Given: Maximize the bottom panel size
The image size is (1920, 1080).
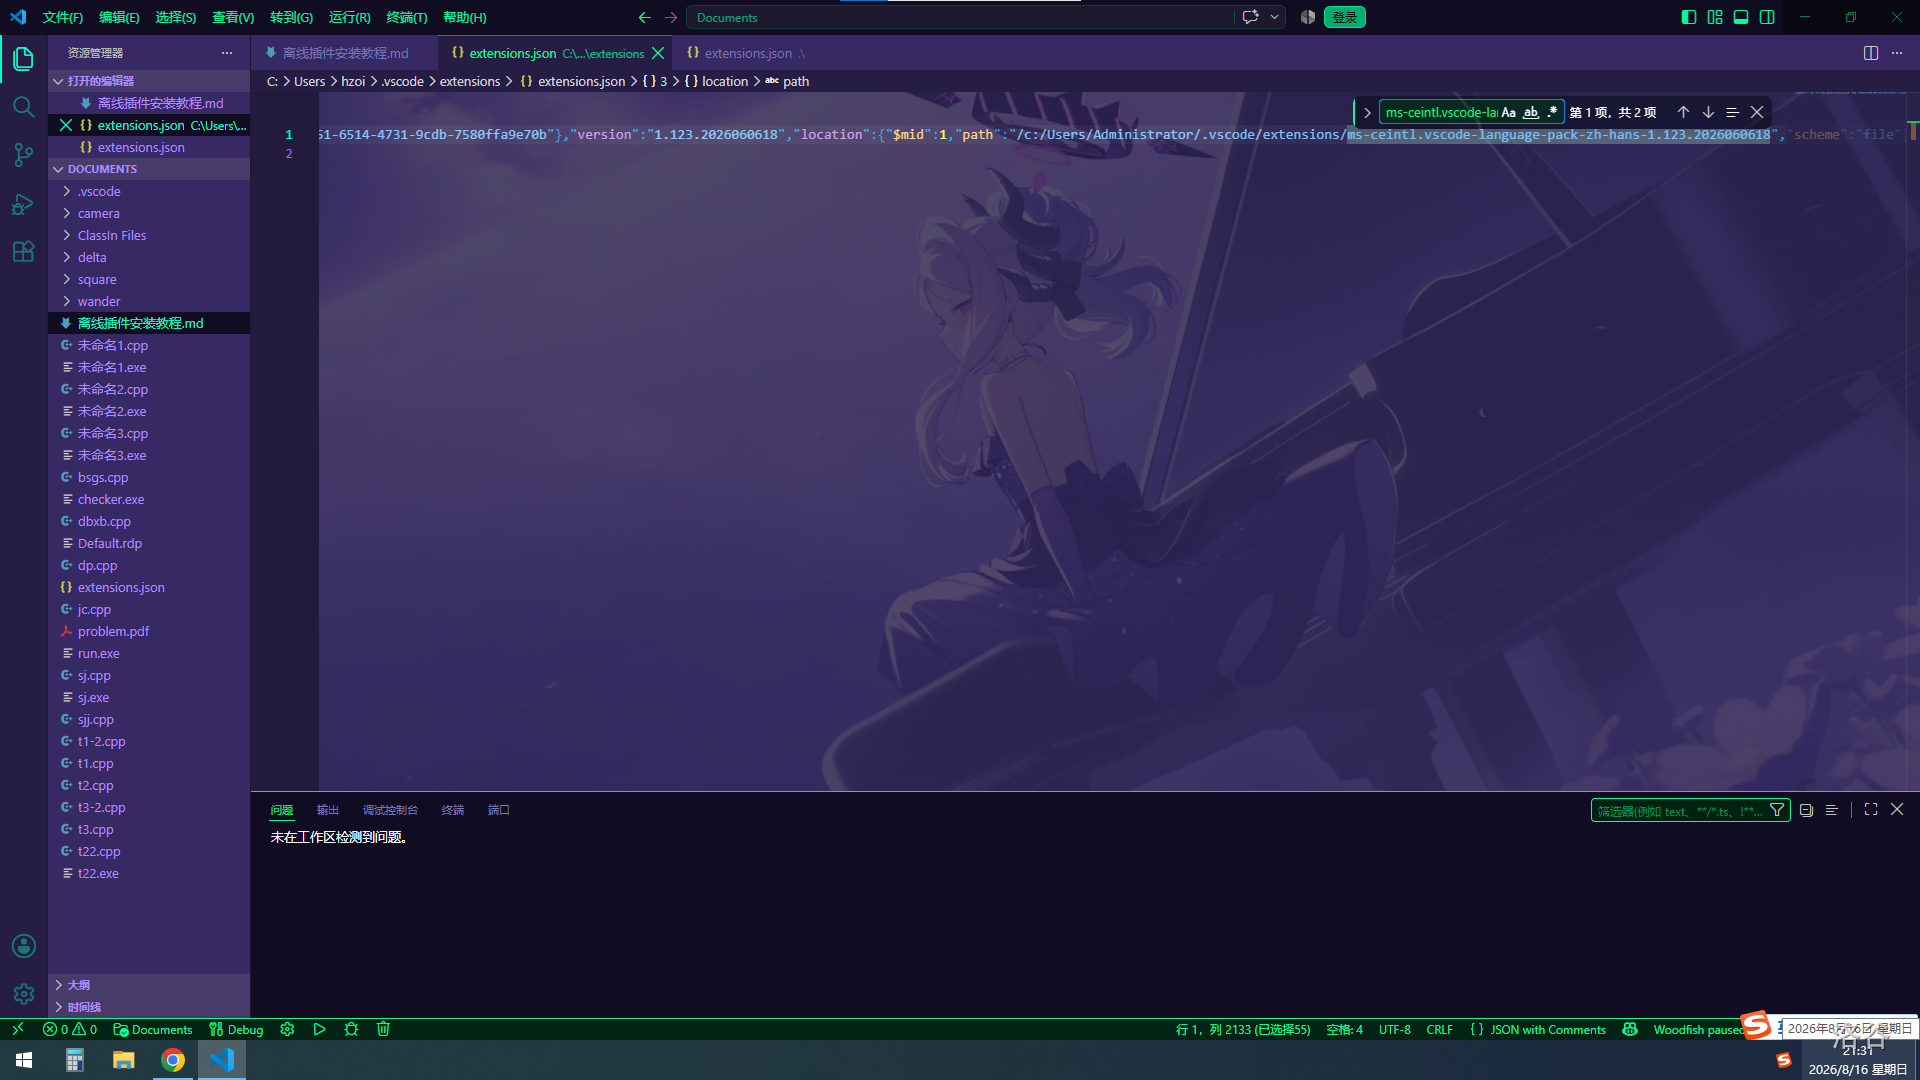Looking at the screenshot, I should click(1871, 809).
